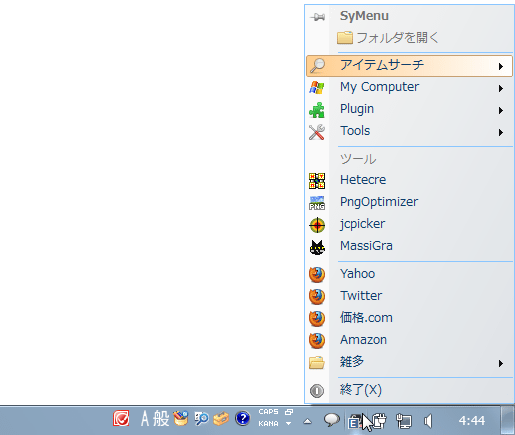This screenshot has width=515, height=435.
Task: Expand the アイテムサーチ submenu arrow
Action: coord(501,66)
